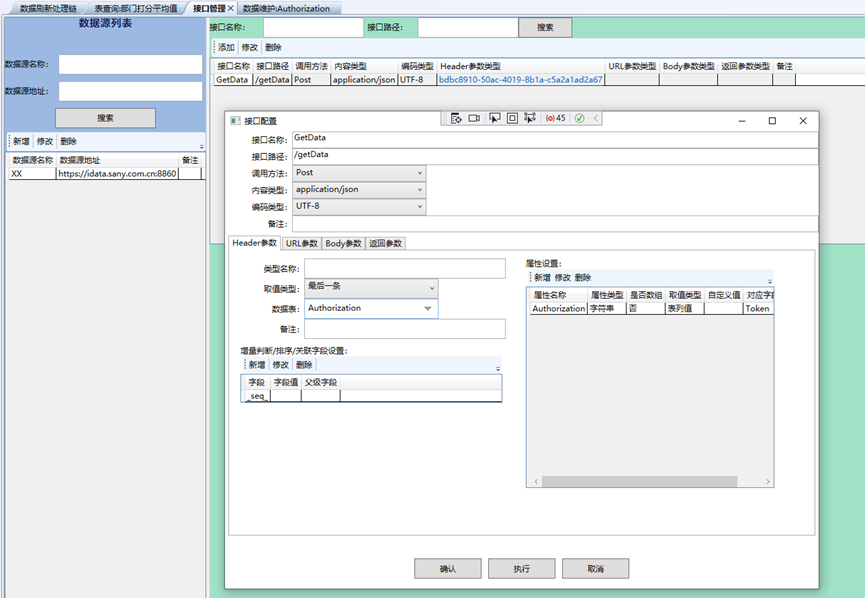Click the 数据源名称 input field
Image resolution: width=865 pixels, height=598 pixels.
pyautogui.click(x=130, y=64)
